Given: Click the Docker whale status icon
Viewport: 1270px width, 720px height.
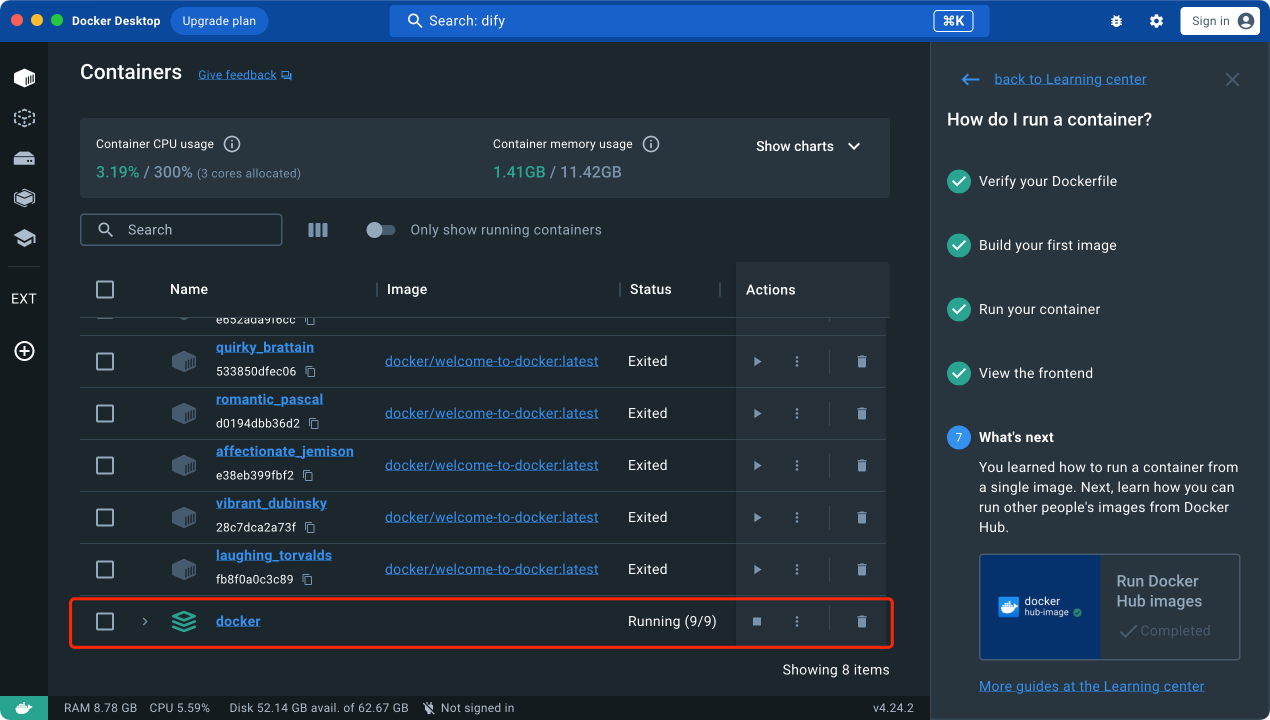Looking at the screenshot, I should tap(24, 708).
